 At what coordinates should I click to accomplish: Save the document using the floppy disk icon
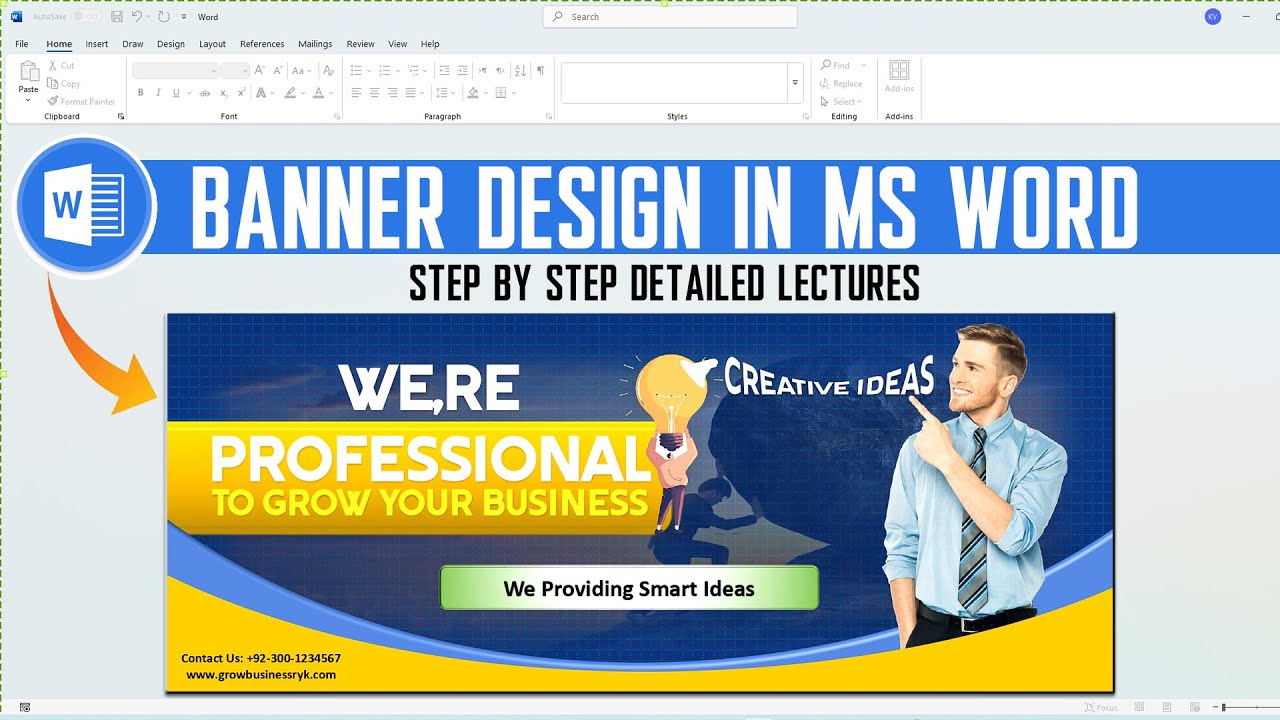coord(117,17)
